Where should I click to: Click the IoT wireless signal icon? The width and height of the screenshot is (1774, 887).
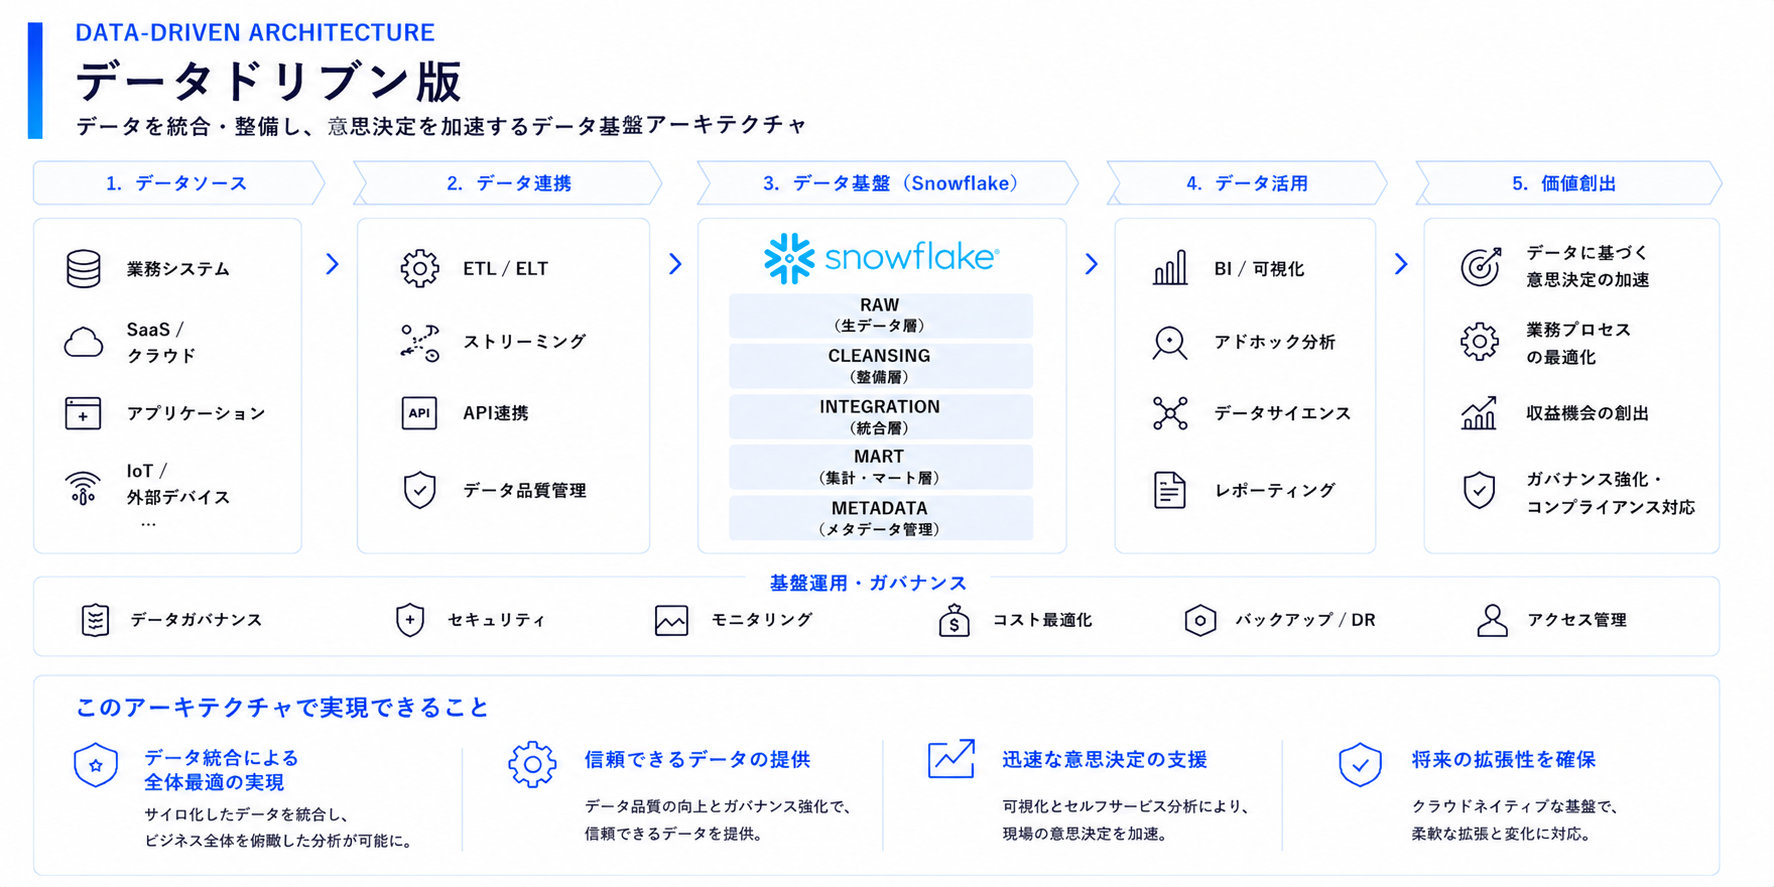(x=83, y=487)
